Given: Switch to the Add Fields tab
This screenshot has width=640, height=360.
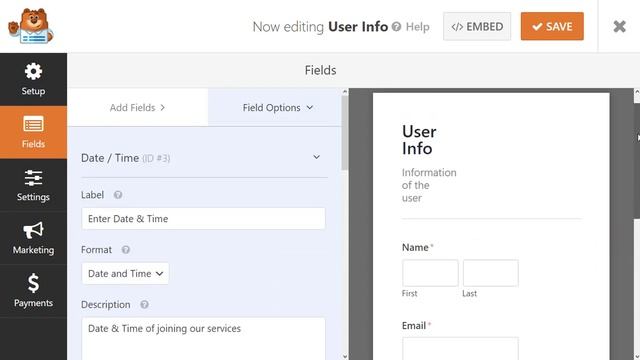Looking at the screenshot, I should point(138,108).
